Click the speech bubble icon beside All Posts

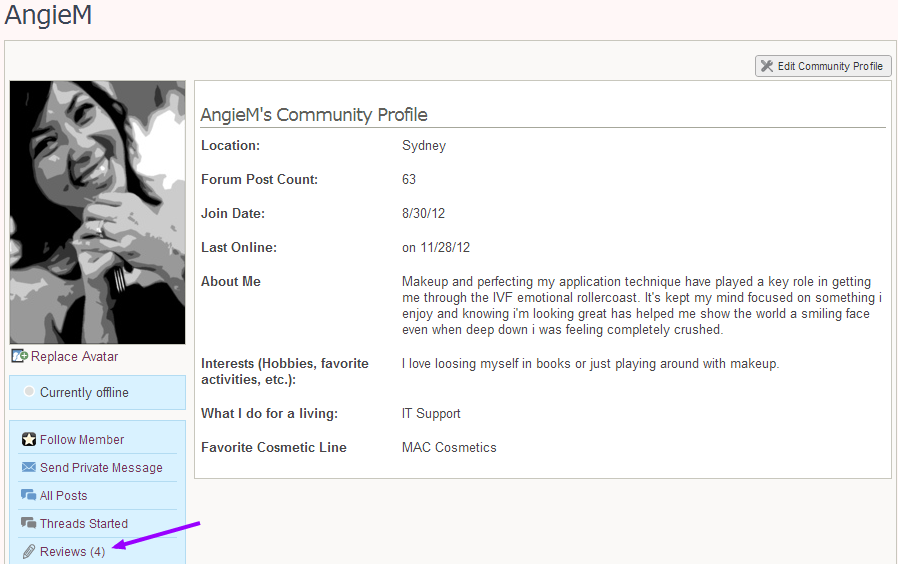[29, 495]
